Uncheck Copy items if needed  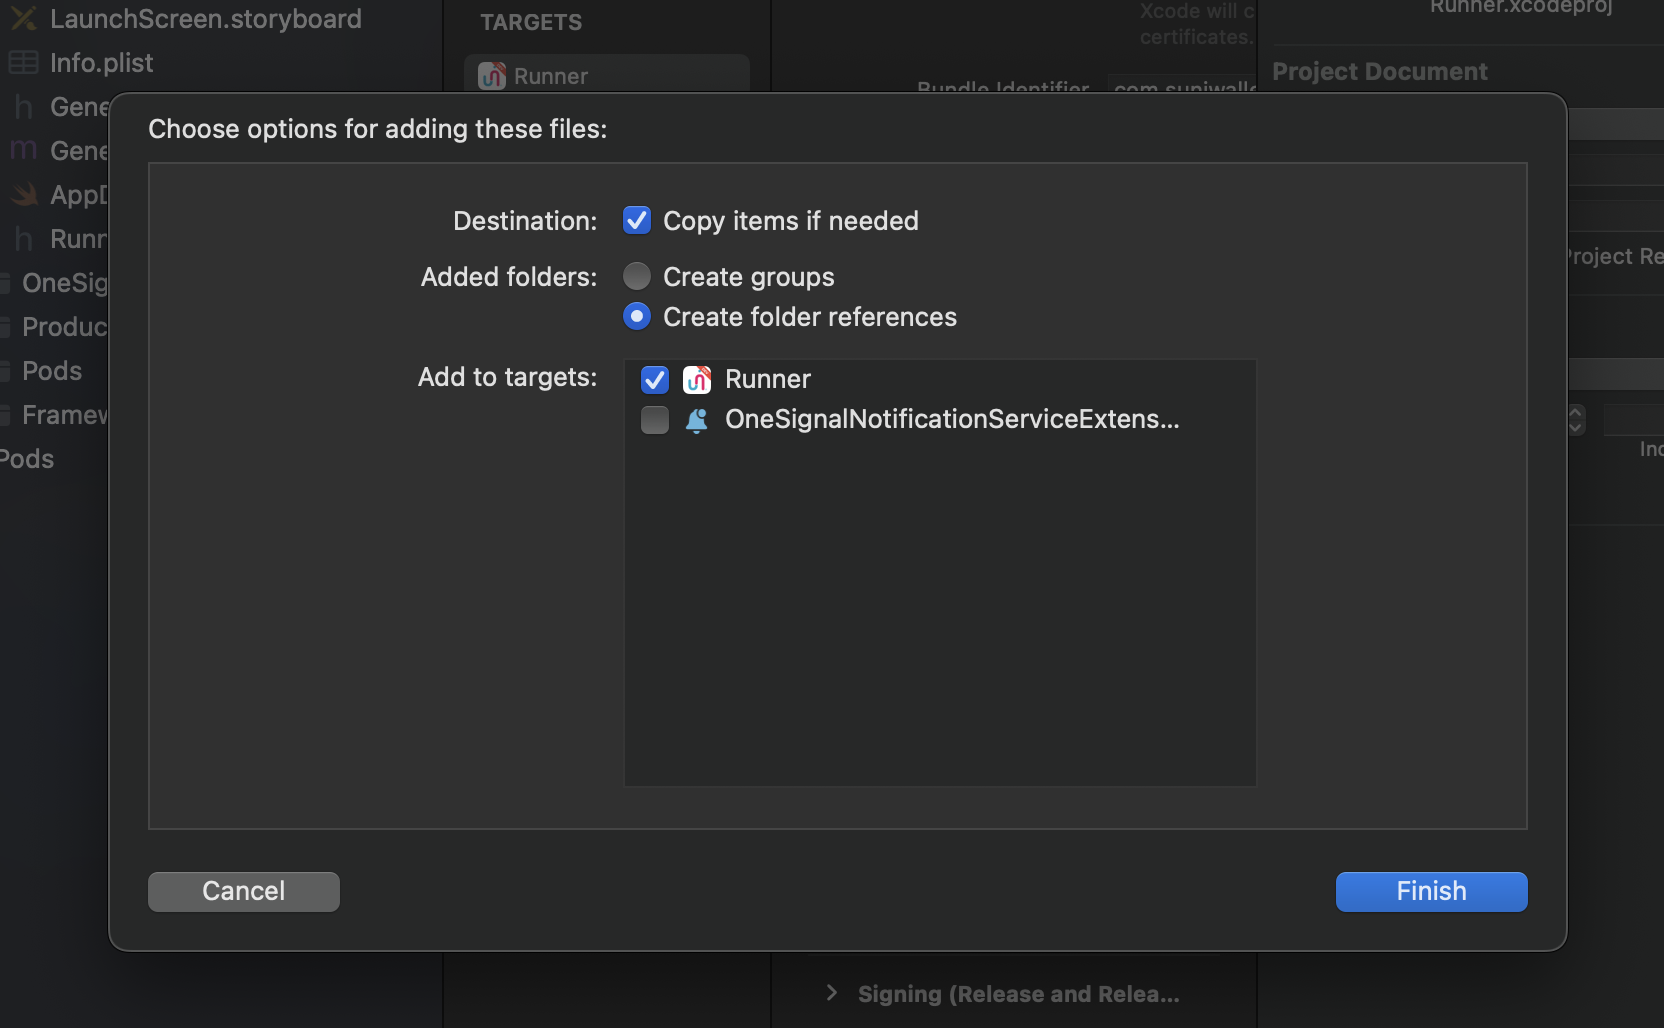[638, 220]
